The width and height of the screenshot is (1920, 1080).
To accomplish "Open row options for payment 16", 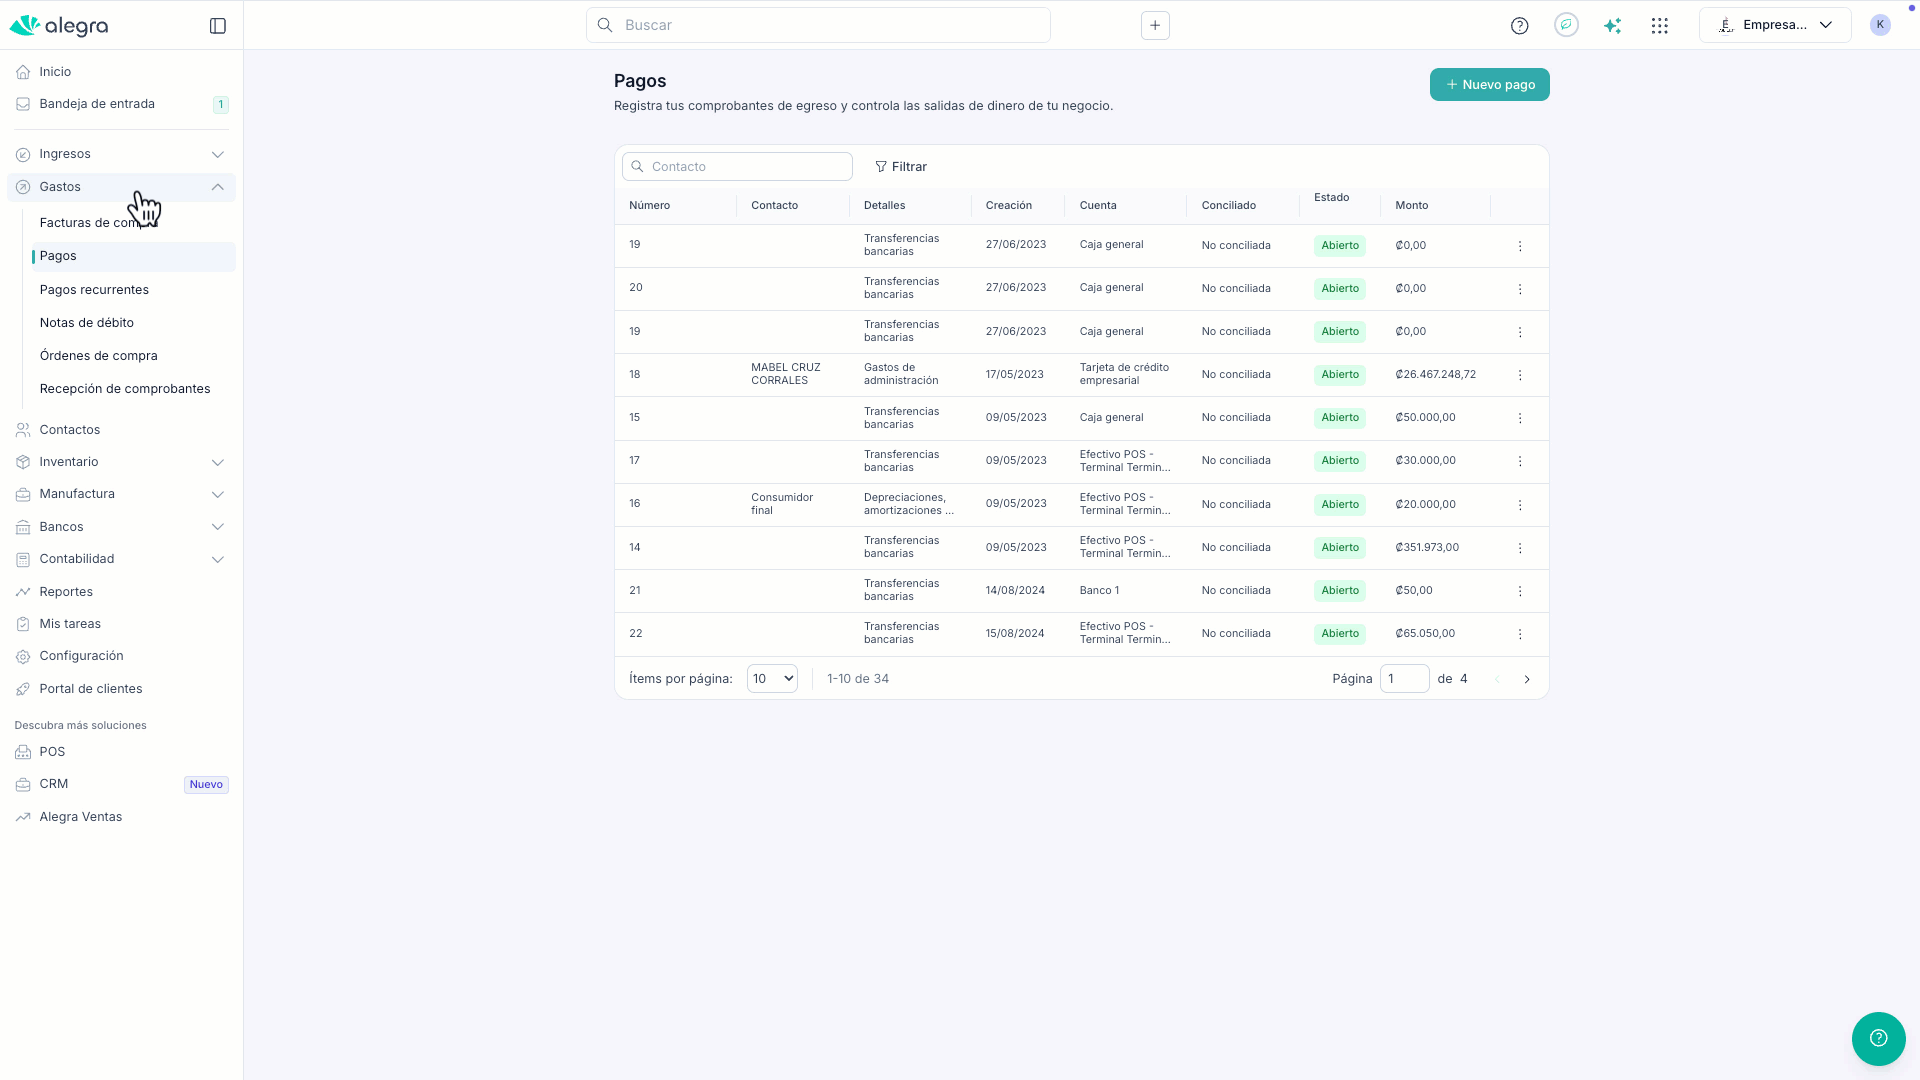I will pyautogui.click(x=1520, y=505).
